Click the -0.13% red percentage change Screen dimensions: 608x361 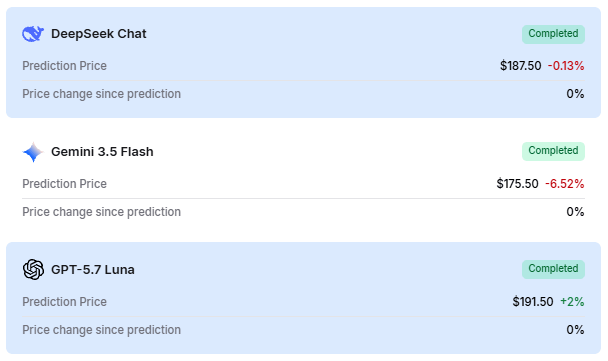click(566, 66)
